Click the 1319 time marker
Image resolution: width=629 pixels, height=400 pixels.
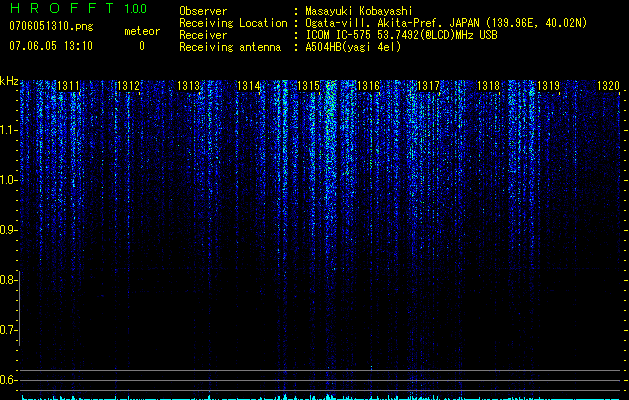click(548, 86)
